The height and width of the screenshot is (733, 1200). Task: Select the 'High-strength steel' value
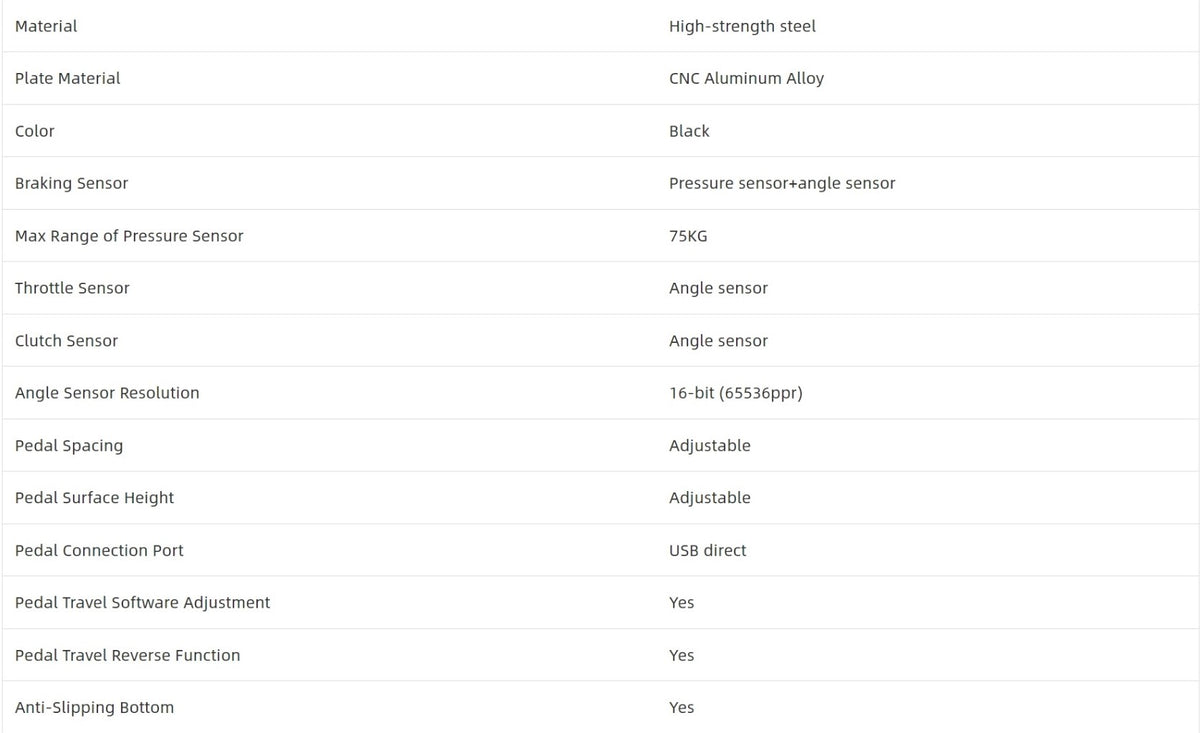pos(742,26)
